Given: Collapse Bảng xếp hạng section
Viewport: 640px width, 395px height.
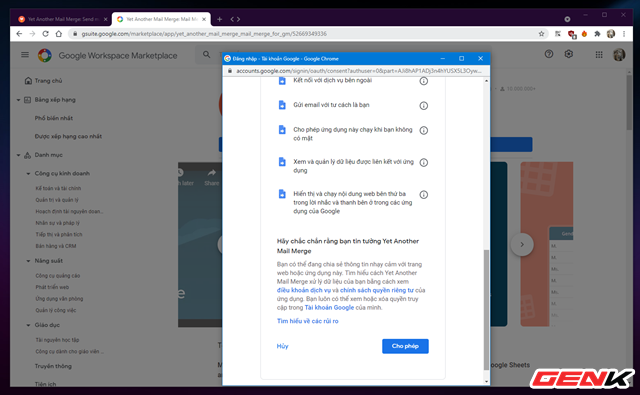Looking at the screenshot, I should [x=18, y=100].
